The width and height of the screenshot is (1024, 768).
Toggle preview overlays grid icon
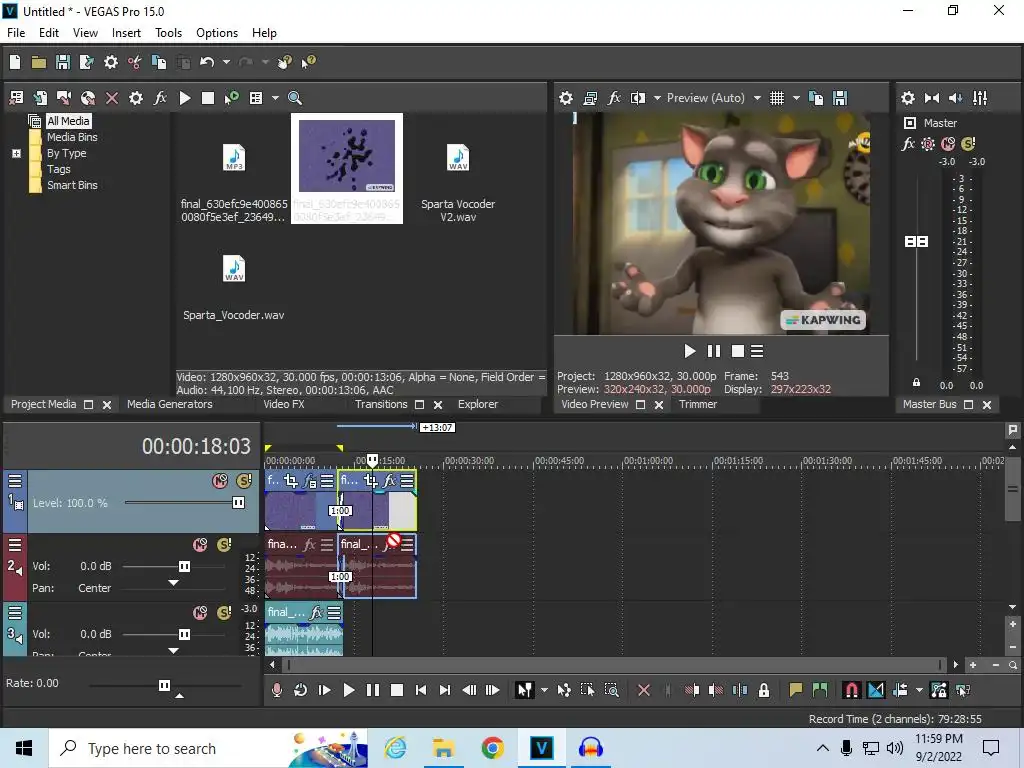[x=776, y=98]
